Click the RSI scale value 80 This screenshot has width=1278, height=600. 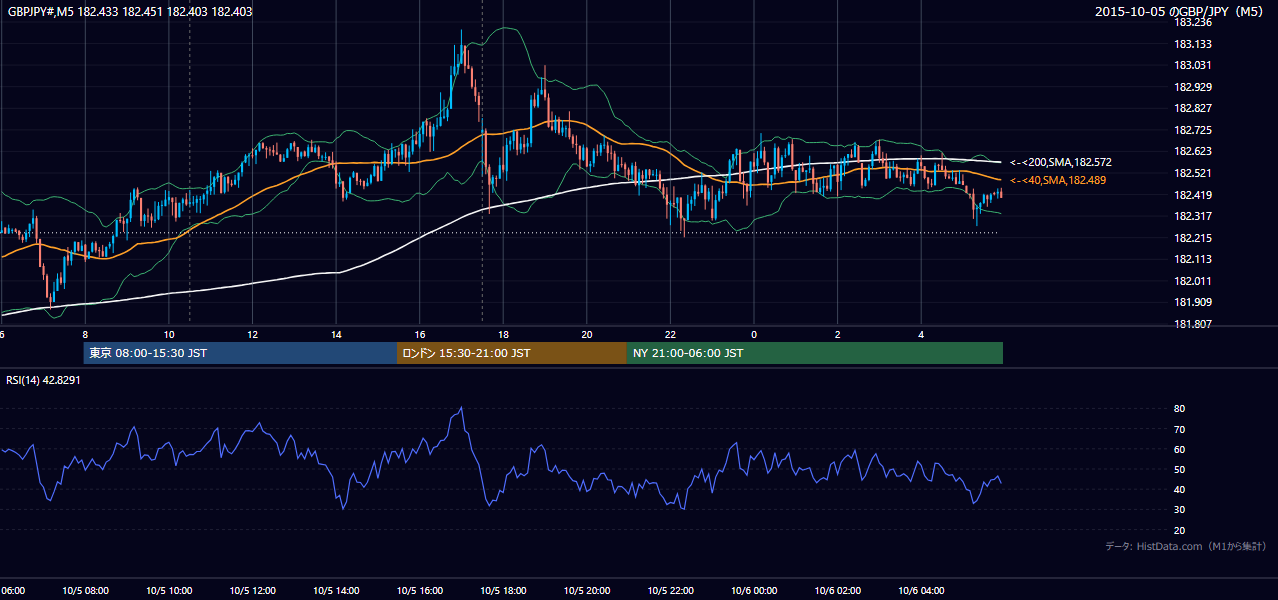pos(1180,409)
